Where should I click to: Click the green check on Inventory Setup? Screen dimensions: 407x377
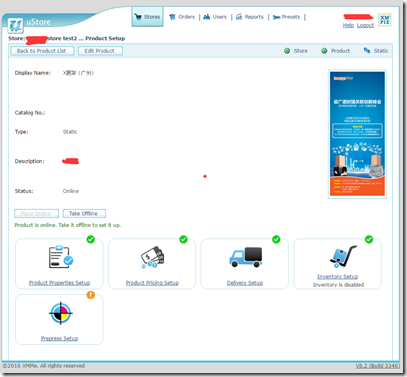coord(369,239)
